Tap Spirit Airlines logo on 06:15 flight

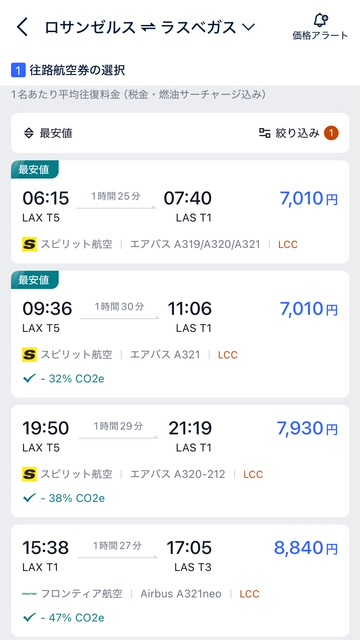pos(29,244)
